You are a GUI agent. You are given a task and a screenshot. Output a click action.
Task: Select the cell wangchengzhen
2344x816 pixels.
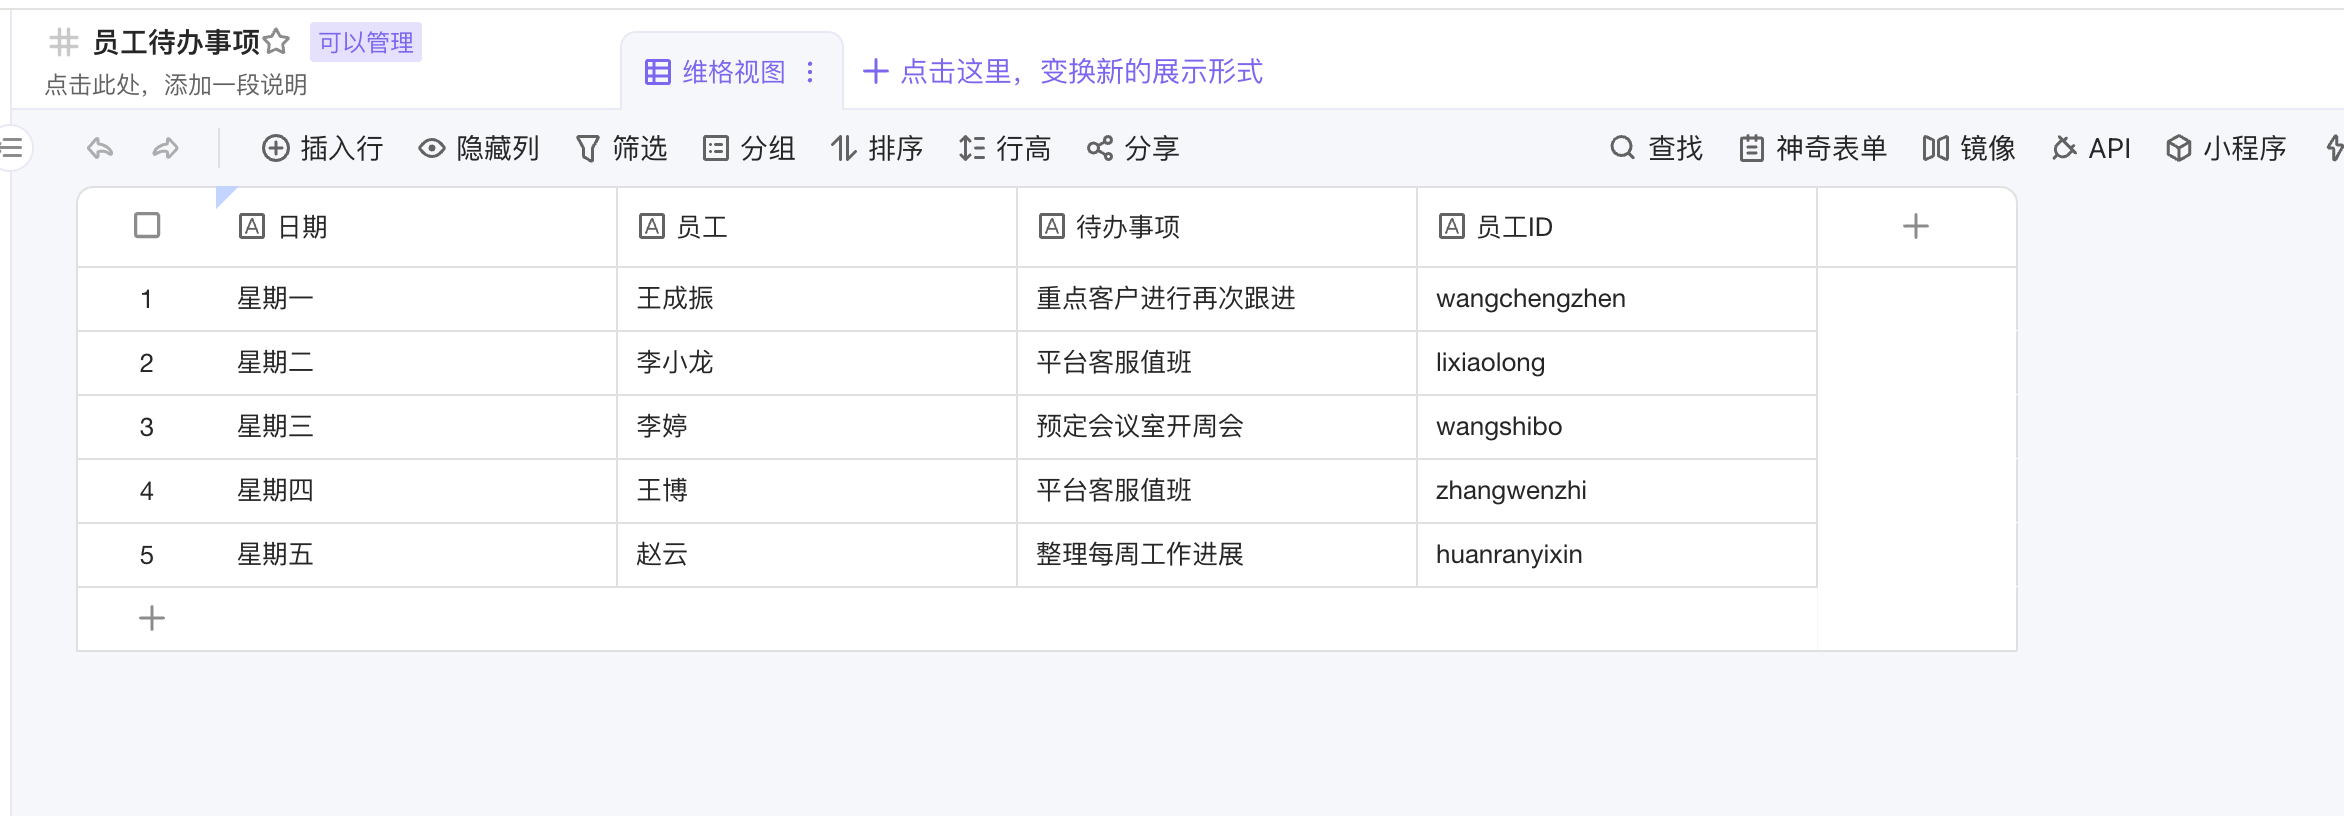click(1617, 299)
